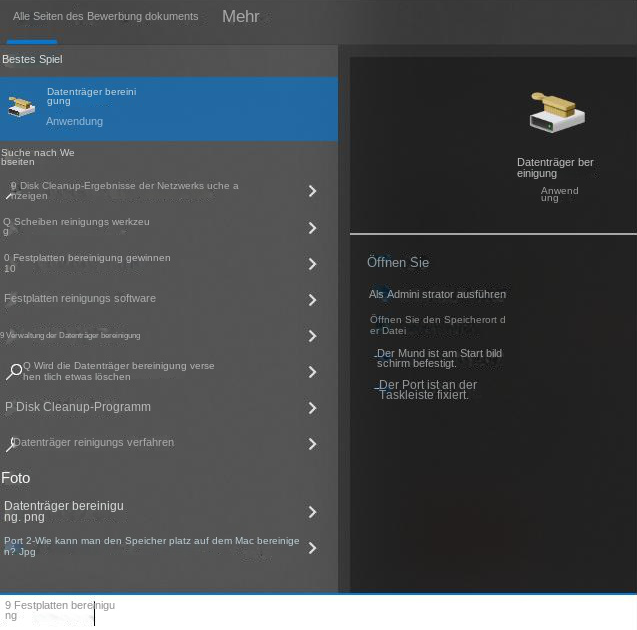The width and height of the screenshot is (637, 630).
Task: Select Disk Cleanup-Ergebnisse der Netzwerksuche anzeigen text
Action: pos(124,191)
